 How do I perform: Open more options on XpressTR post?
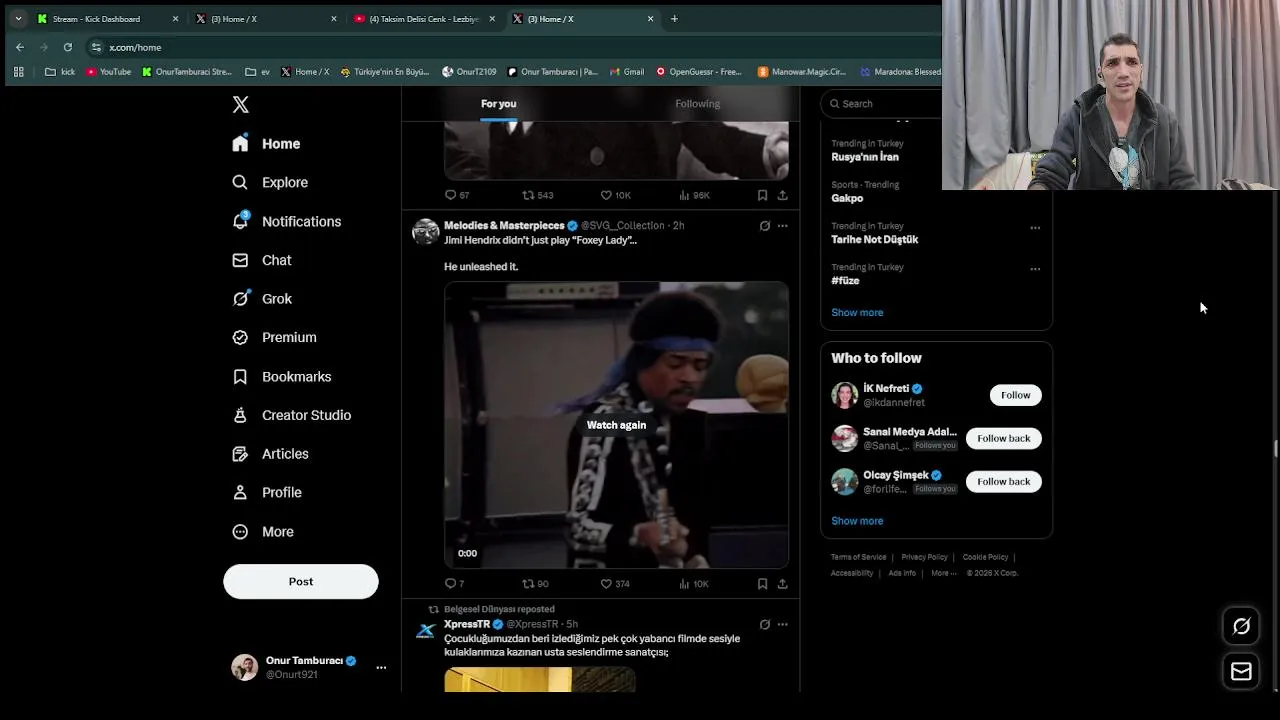(x=782, y=624)
